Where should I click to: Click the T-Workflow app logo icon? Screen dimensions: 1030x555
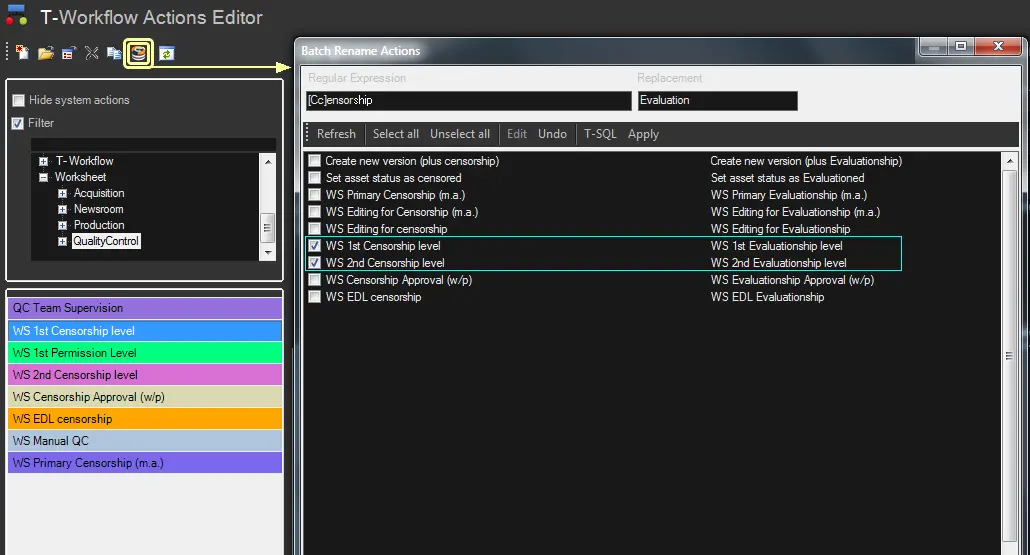point(17,17)
